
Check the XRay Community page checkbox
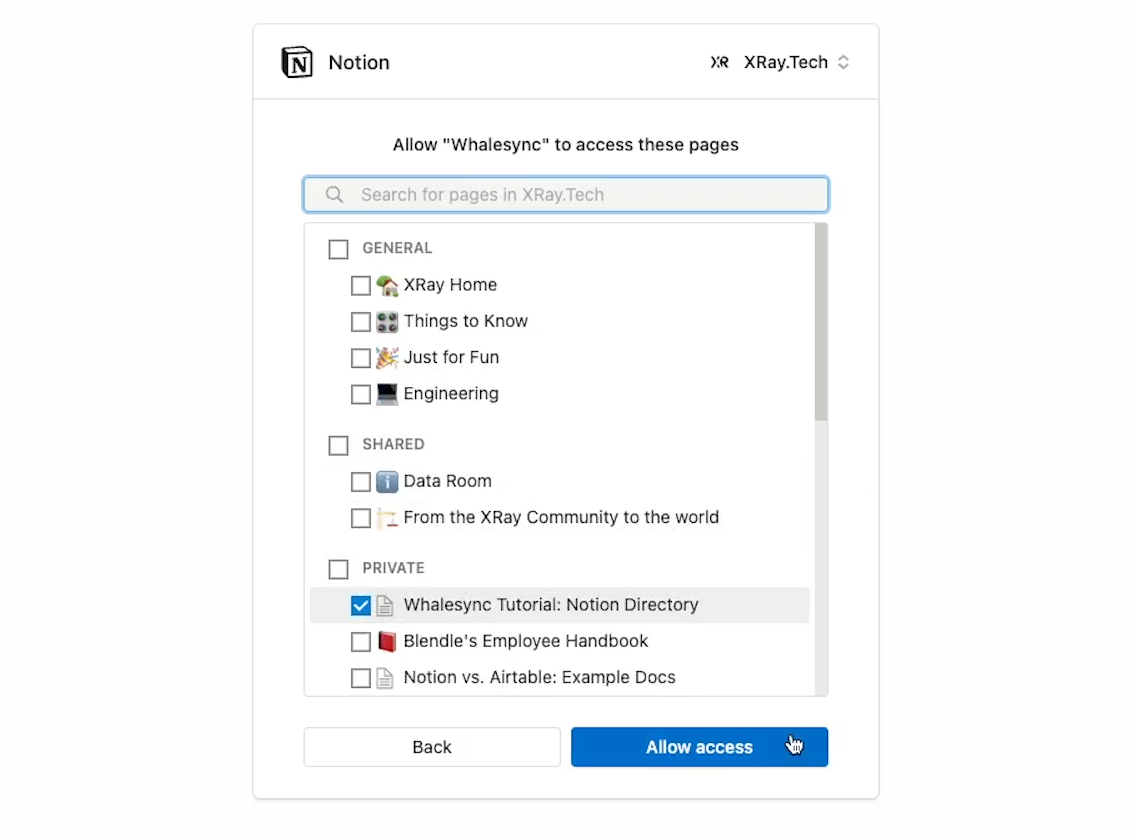click(360, 518)
